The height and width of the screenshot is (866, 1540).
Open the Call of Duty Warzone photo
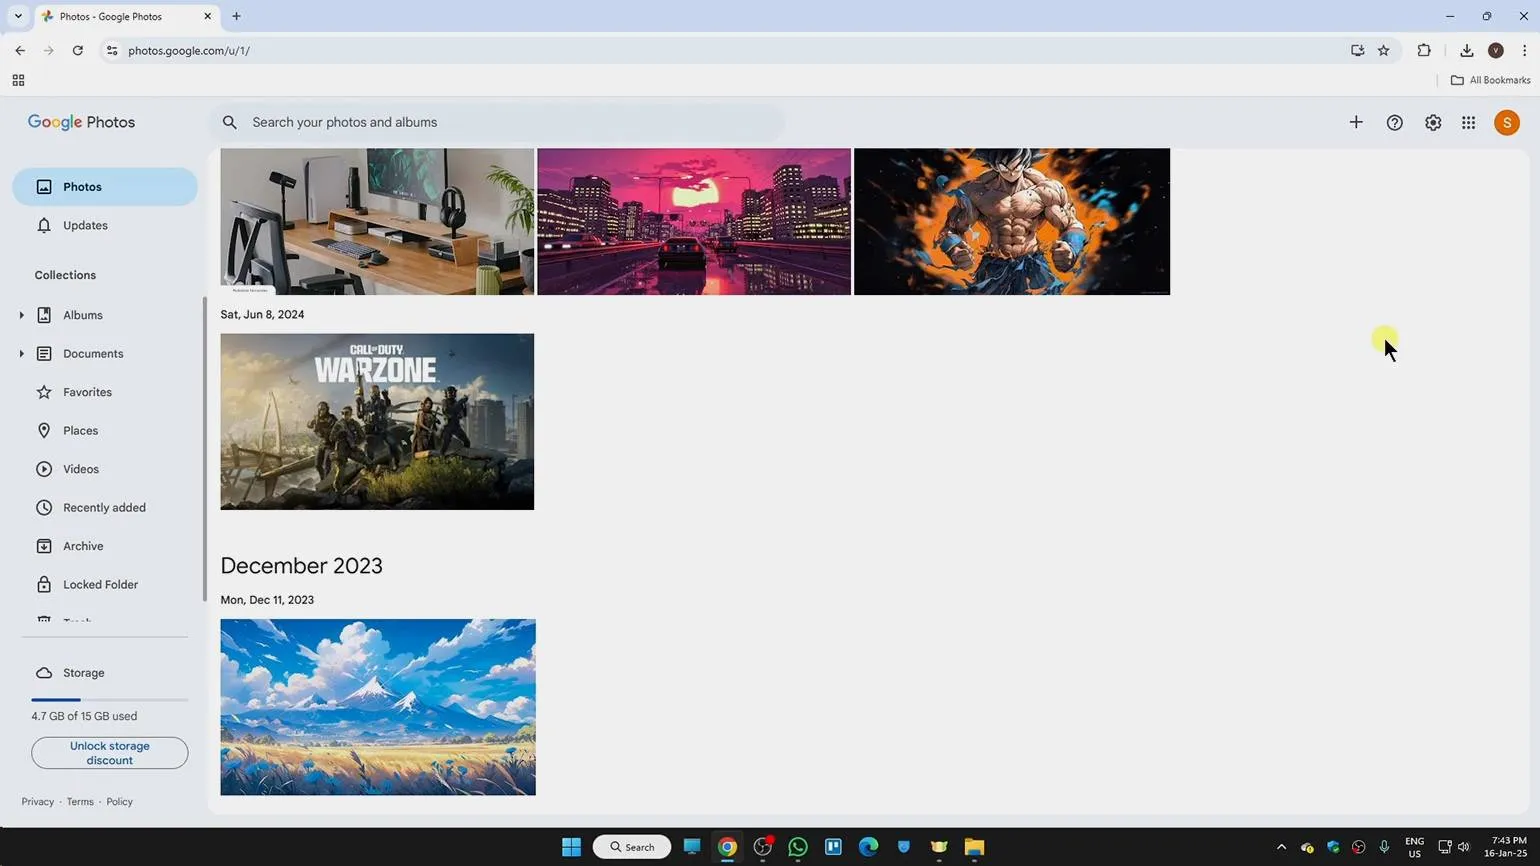[x=377, y=421]
